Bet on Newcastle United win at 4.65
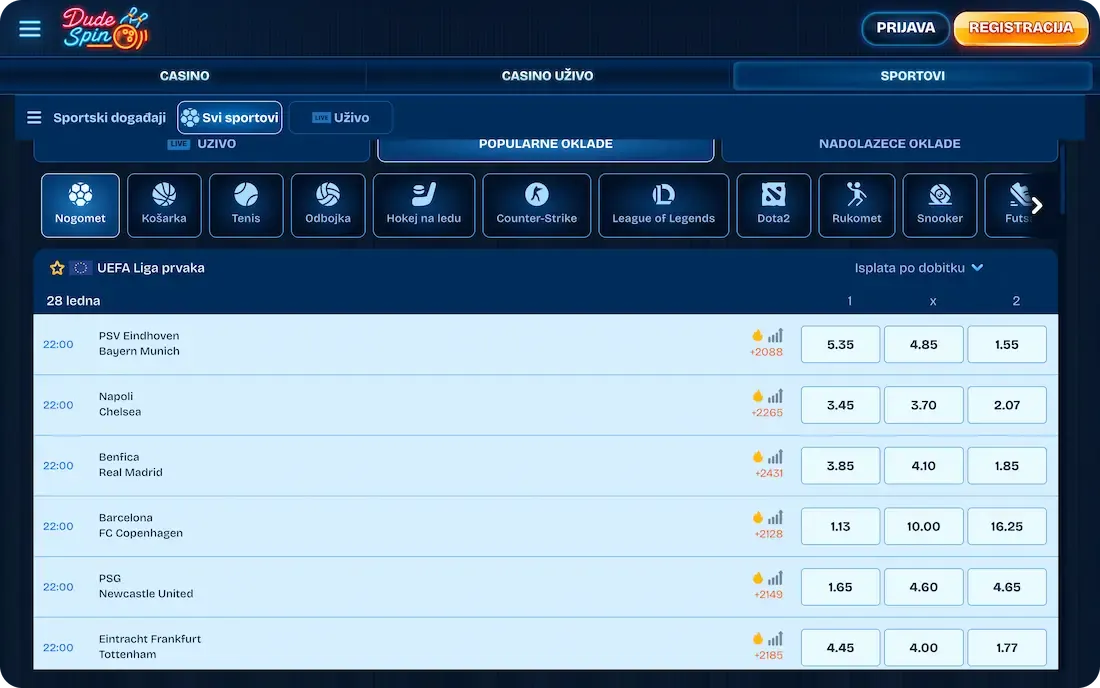The width and height of the screenshot is (1100, 688). click(x=1007, y=587)
